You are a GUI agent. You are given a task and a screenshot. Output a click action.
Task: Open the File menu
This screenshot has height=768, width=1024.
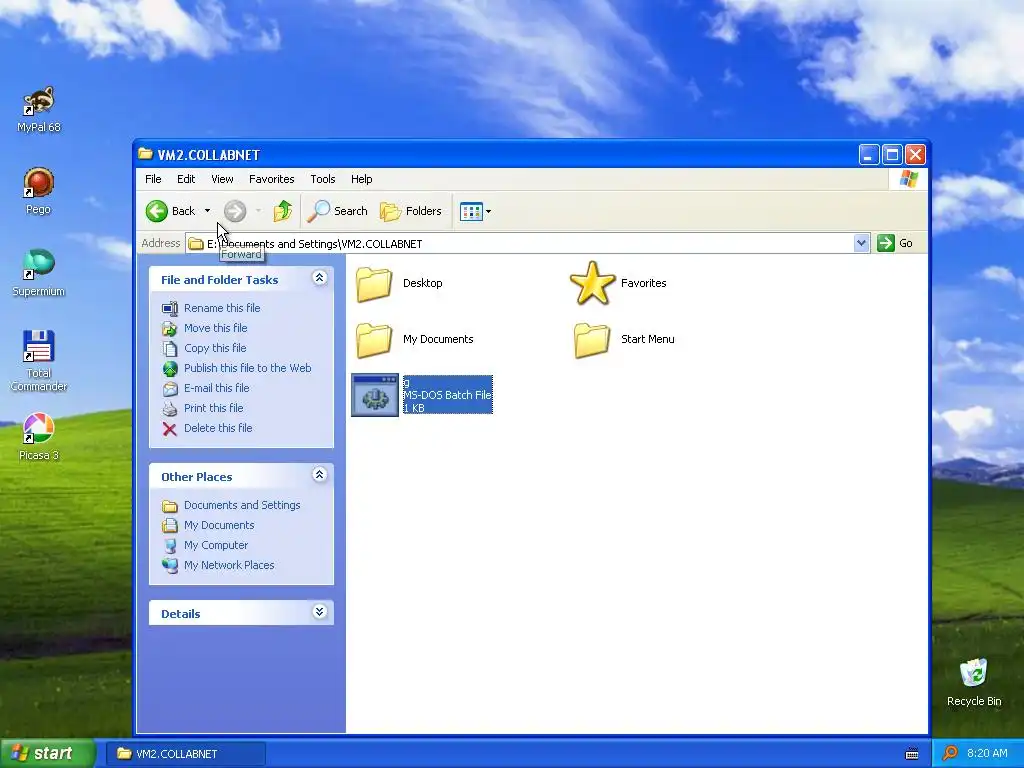pyautogui.click(x=153, y=179)
